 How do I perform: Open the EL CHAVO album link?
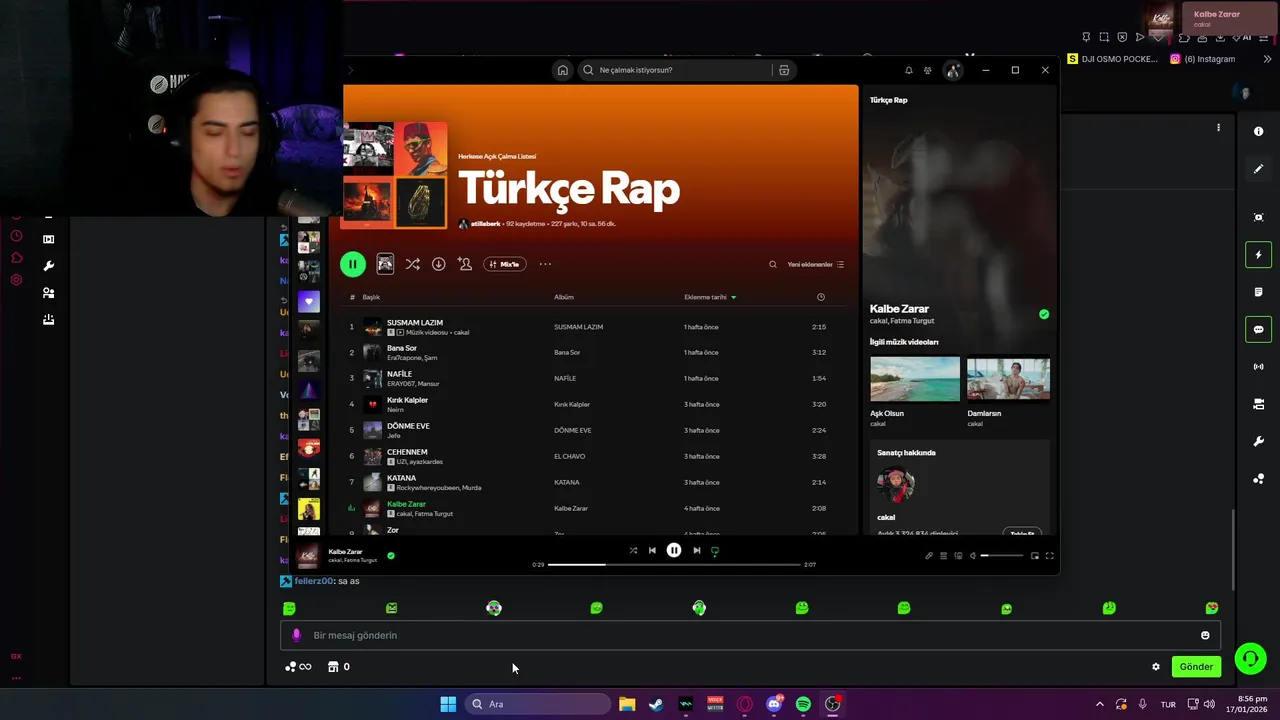point(569,457)
